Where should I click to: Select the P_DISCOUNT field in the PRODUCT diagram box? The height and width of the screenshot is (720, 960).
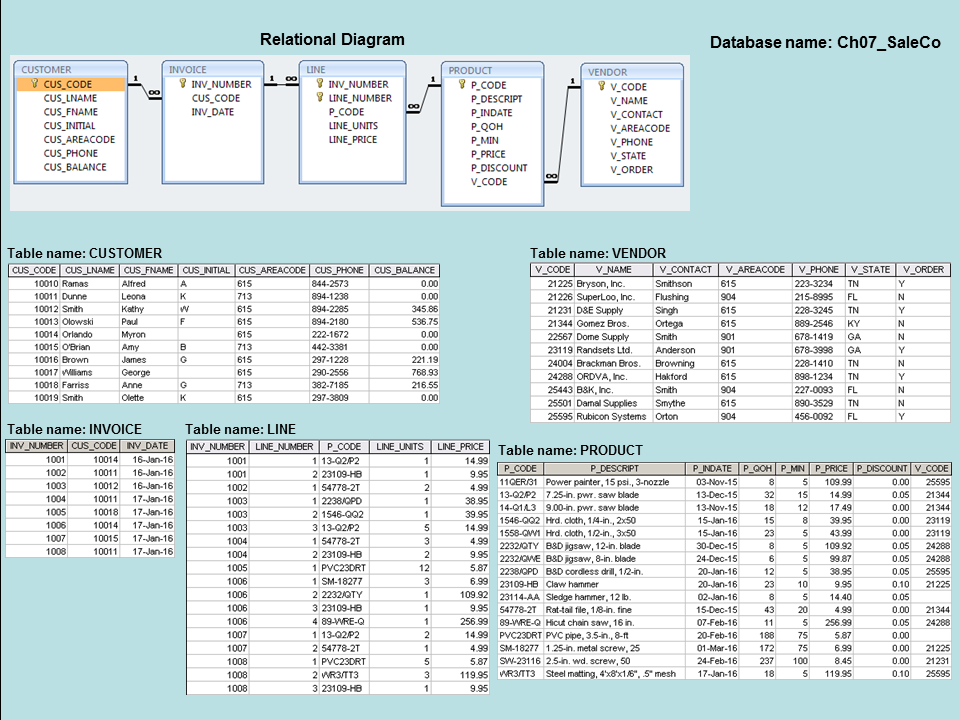(x=499, y=168)
